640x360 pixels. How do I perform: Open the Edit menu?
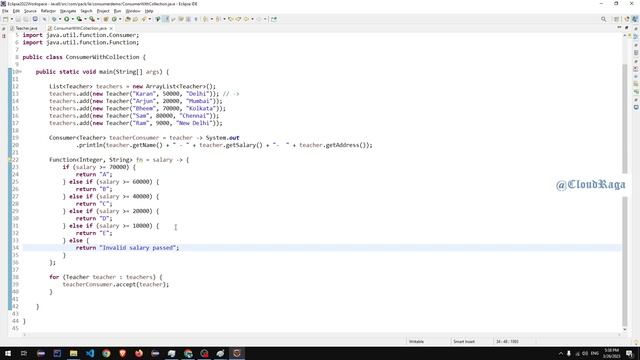[16, 11]
